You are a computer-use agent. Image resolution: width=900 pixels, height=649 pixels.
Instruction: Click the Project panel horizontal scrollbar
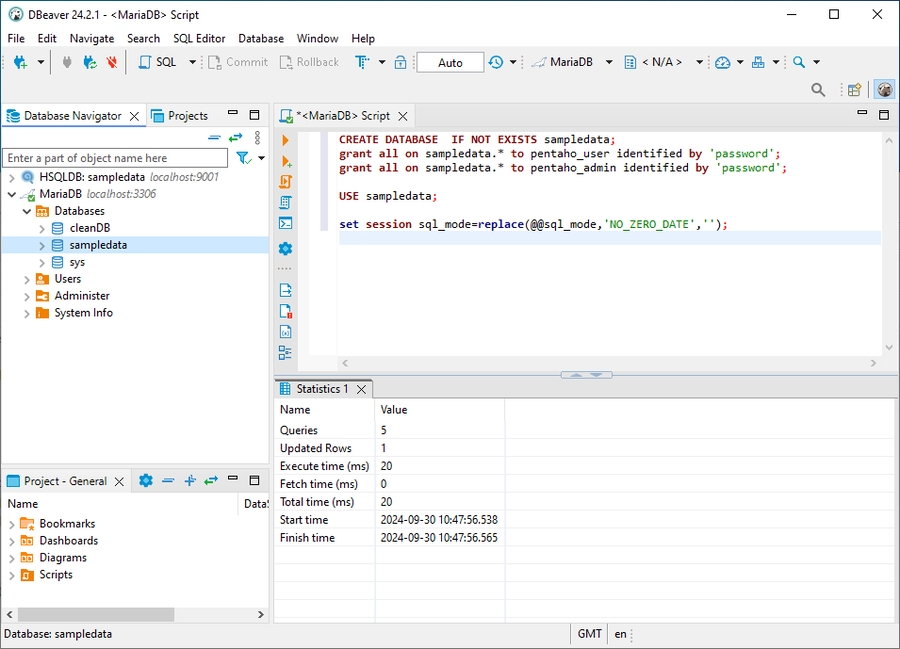pyautogui.click(x=95, y=614)
